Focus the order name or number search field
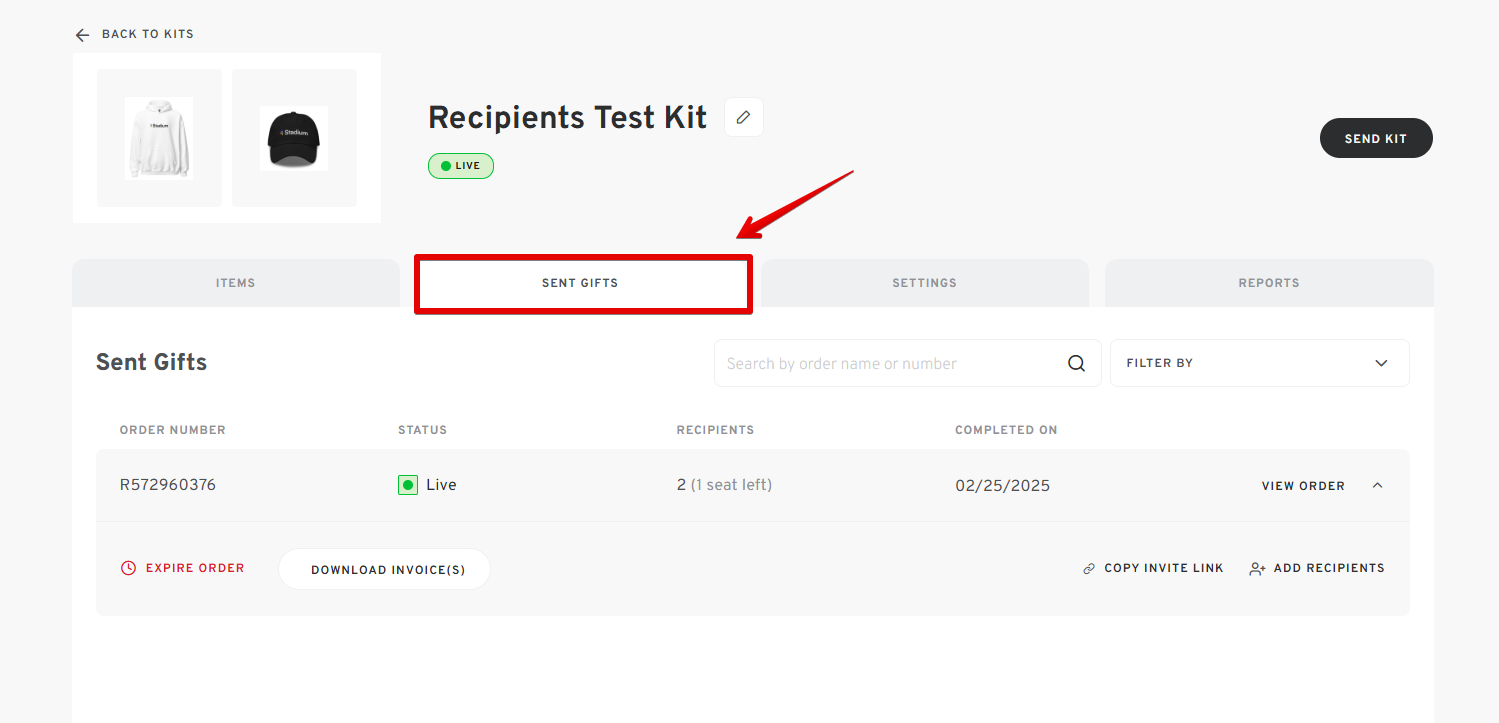Image resolution: width=1499 pixels, height=723 pixels. (890, 363)
